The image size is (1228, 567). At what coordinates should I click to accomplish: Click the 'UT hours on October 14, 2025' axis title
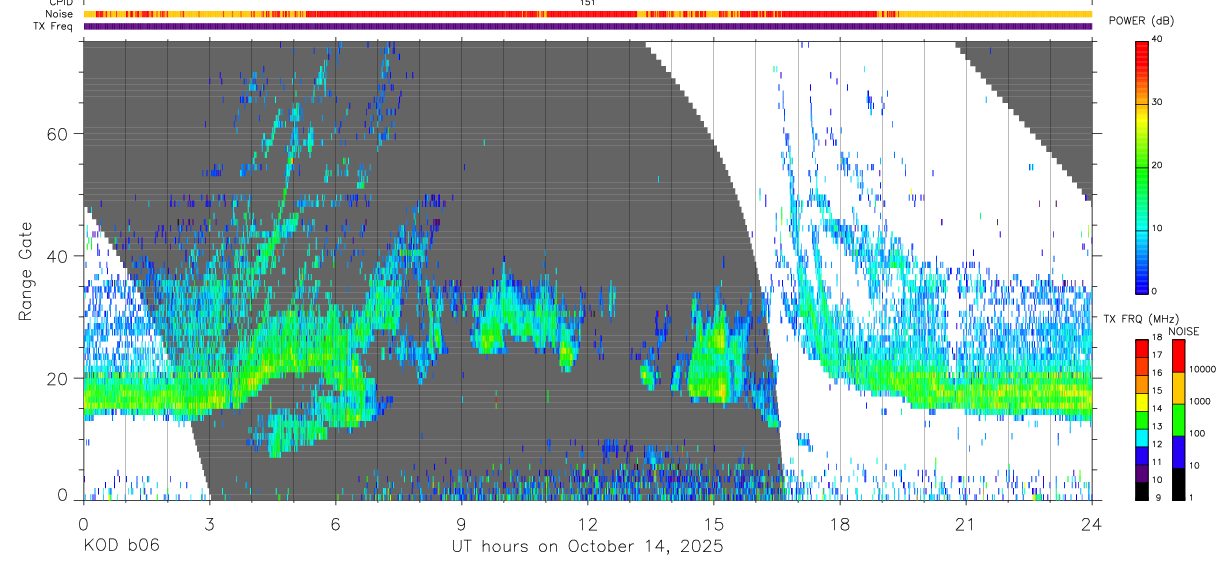[587, 546]
